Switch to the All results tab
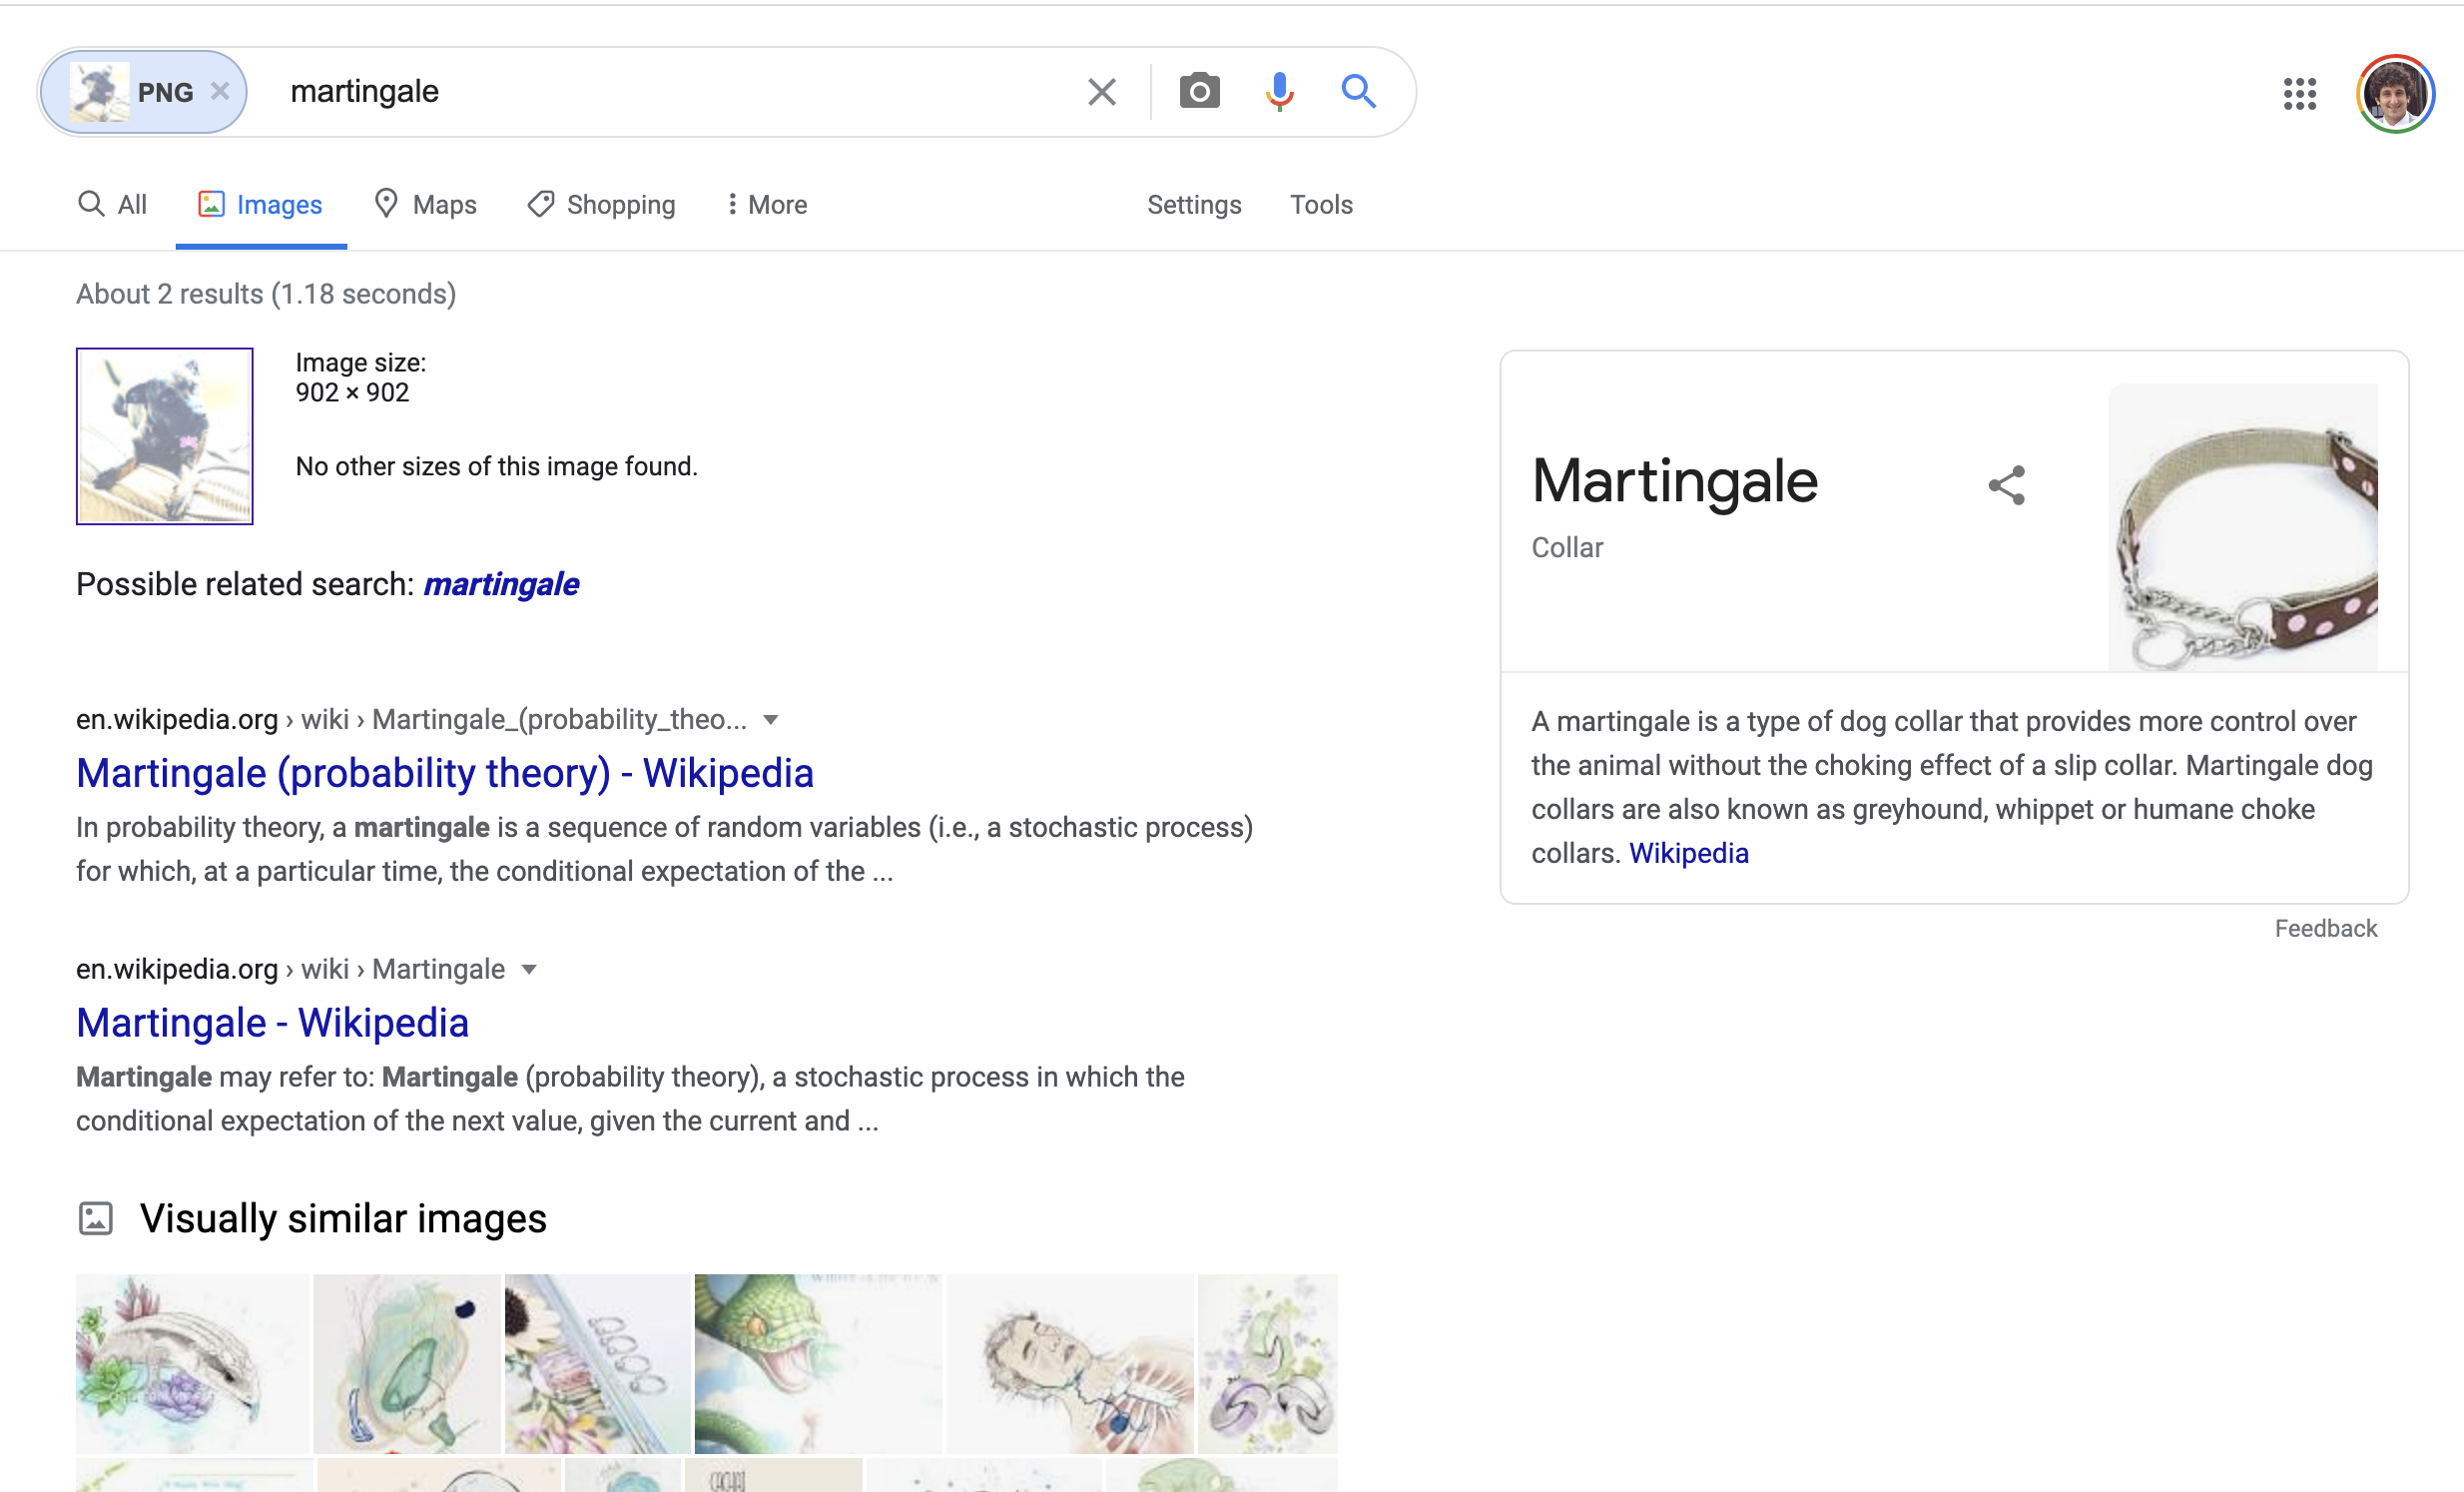This screenshot has width=2464, height=1492. pyautogui.click(x=112, y=204)
